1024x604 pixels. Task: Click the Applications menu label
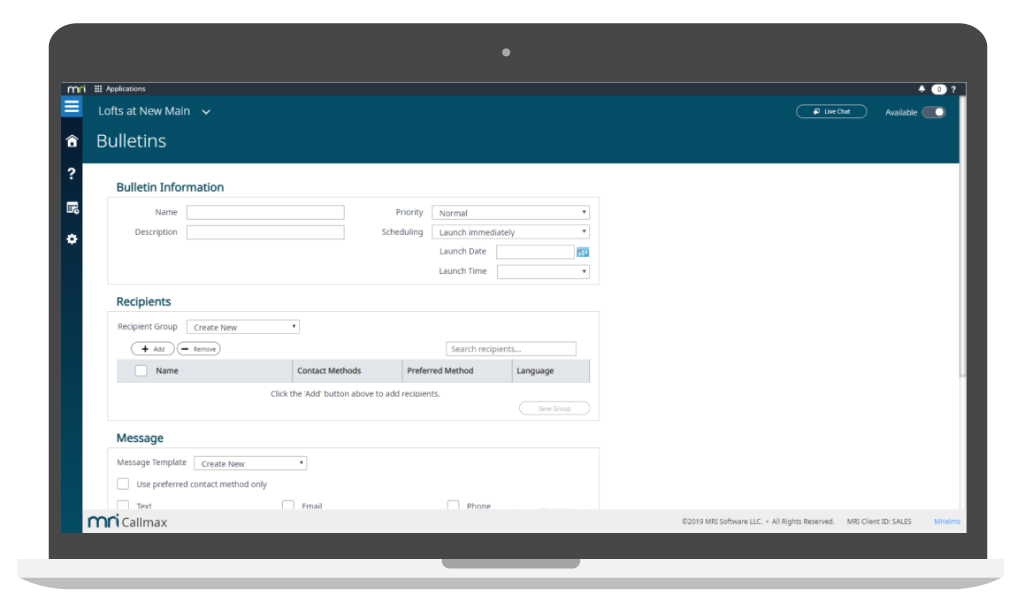pyautogui.click(x=125, y=89)
